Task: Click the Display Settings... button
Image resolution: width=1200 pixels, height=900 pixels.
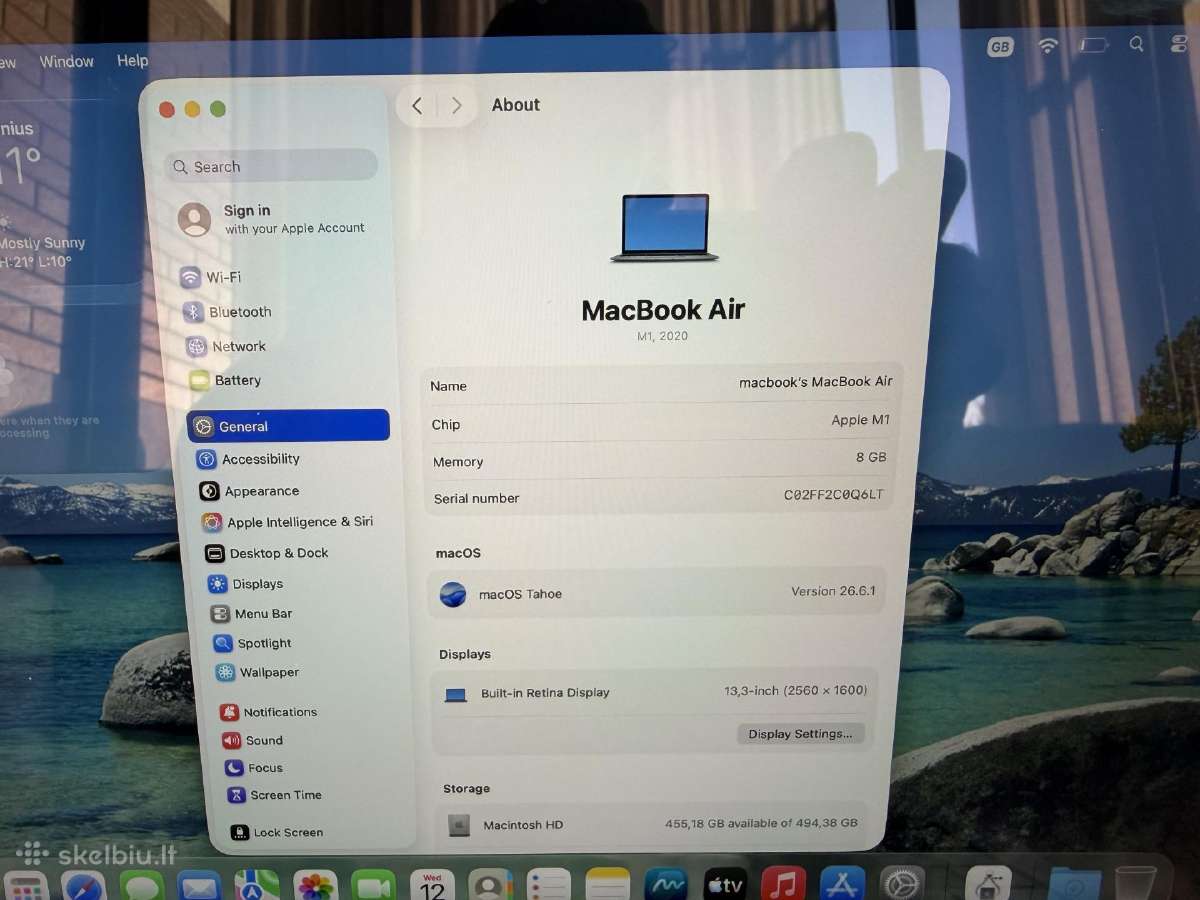Action: tap(800, 734)
